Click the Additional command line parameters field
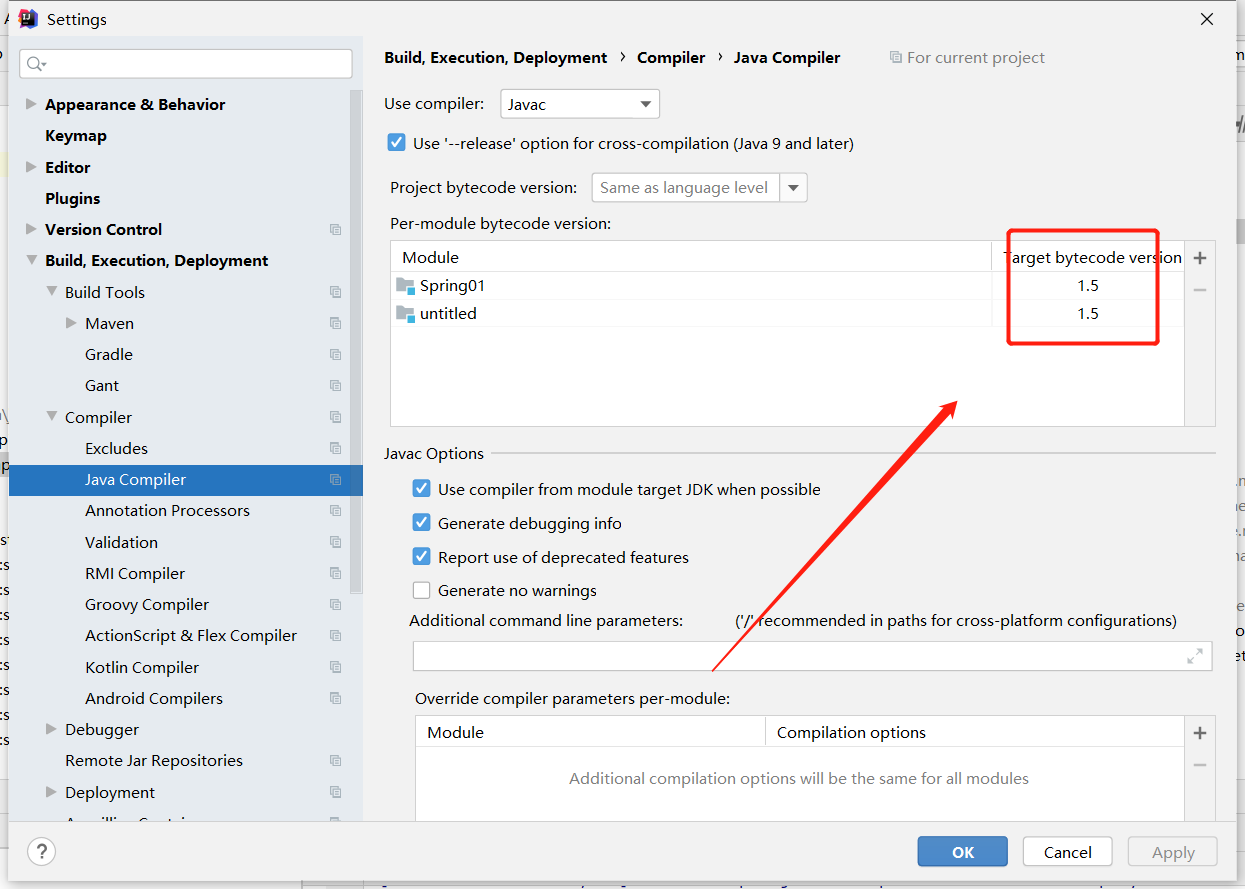 812,656
